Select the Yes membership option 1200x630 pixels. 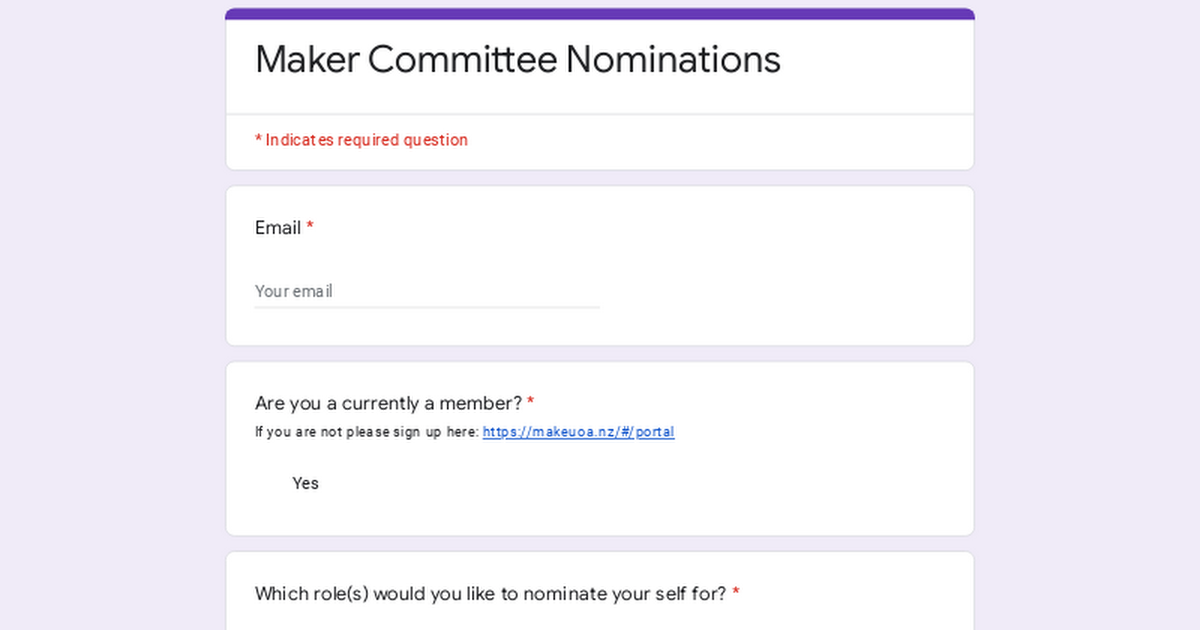305,483
